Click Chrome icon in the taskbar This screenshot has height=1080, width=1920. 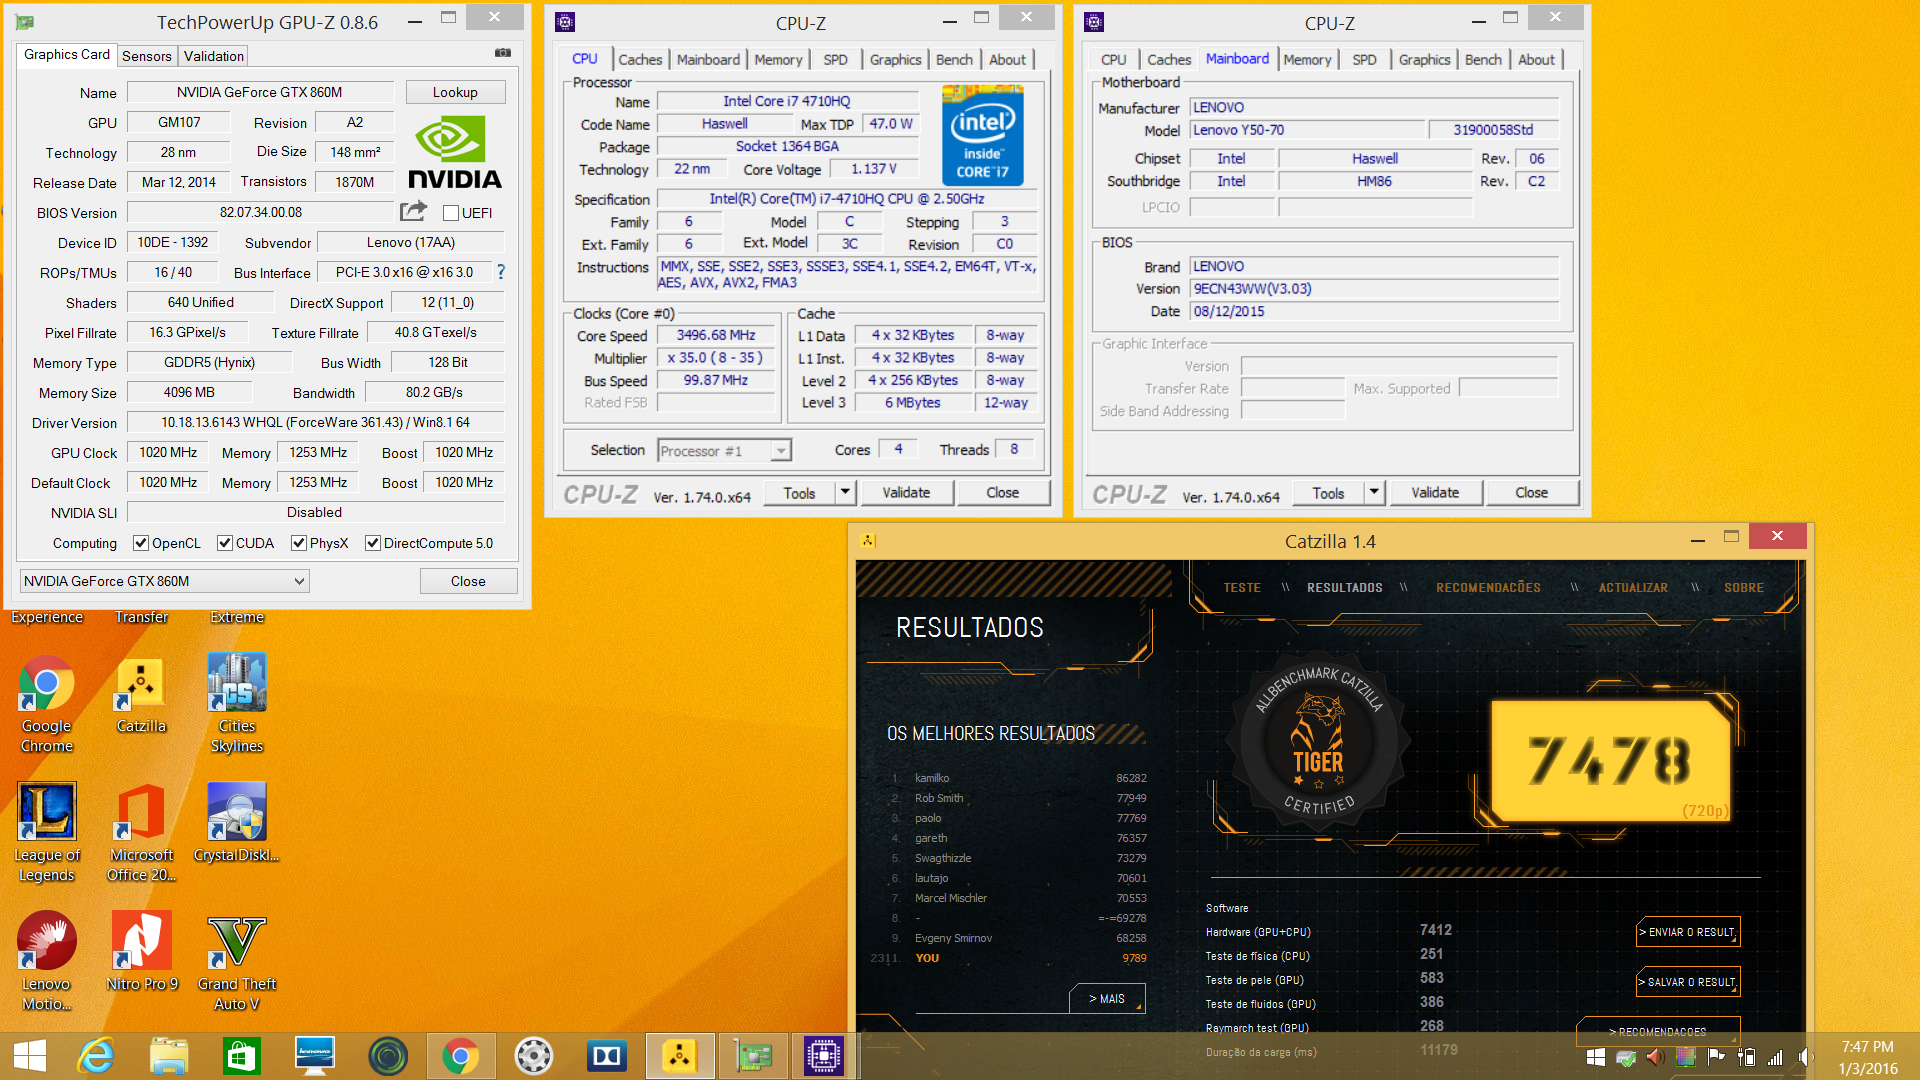460,1056
